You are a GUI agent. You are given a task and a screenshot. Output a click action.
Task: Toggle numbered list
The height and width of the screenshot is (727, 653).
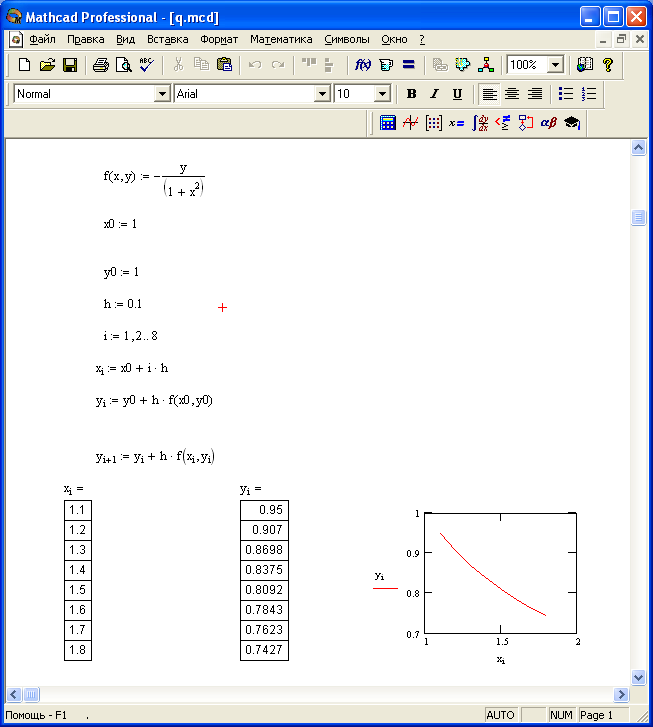[589, 94]
